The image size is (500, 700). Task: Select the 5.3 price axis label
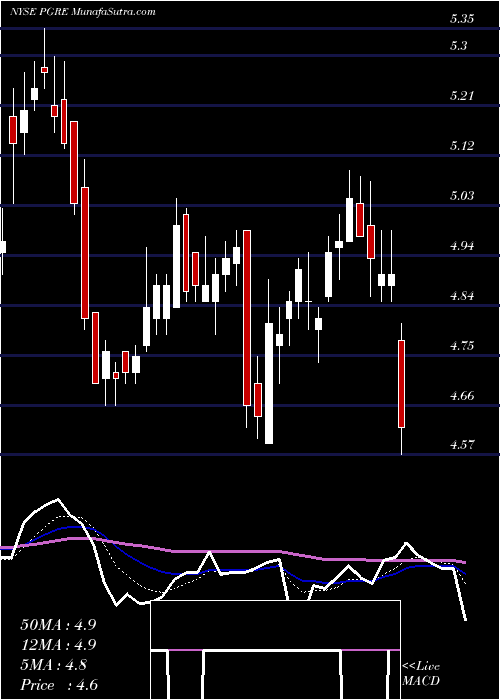pyautogui.click(x=458, y=46)
